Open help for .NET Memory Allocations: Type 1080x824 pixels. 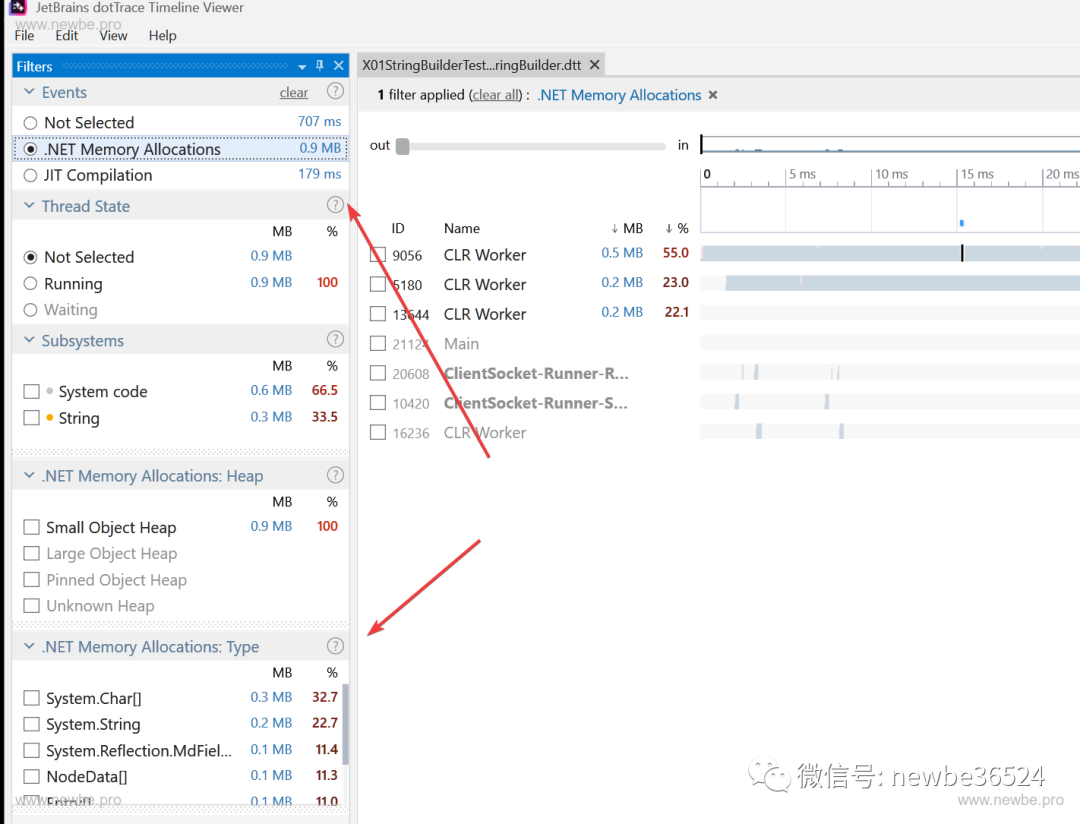[x=335, y=646]
